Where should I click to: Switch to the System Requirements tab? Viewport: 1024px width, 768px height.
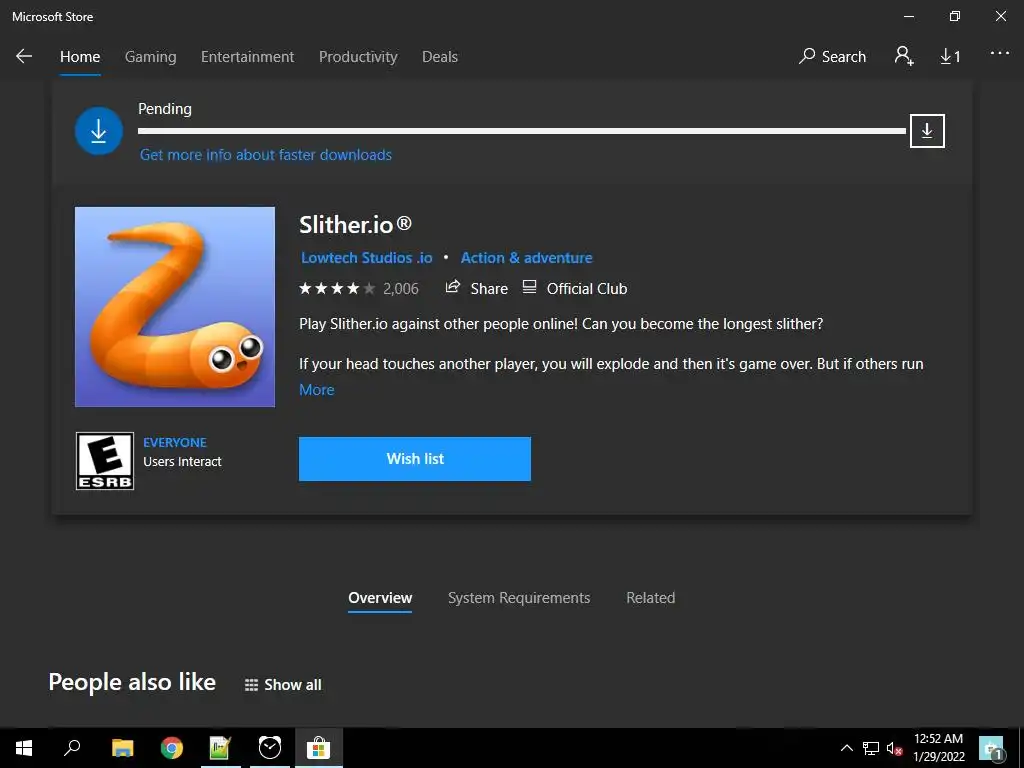[x=519, y=598]
